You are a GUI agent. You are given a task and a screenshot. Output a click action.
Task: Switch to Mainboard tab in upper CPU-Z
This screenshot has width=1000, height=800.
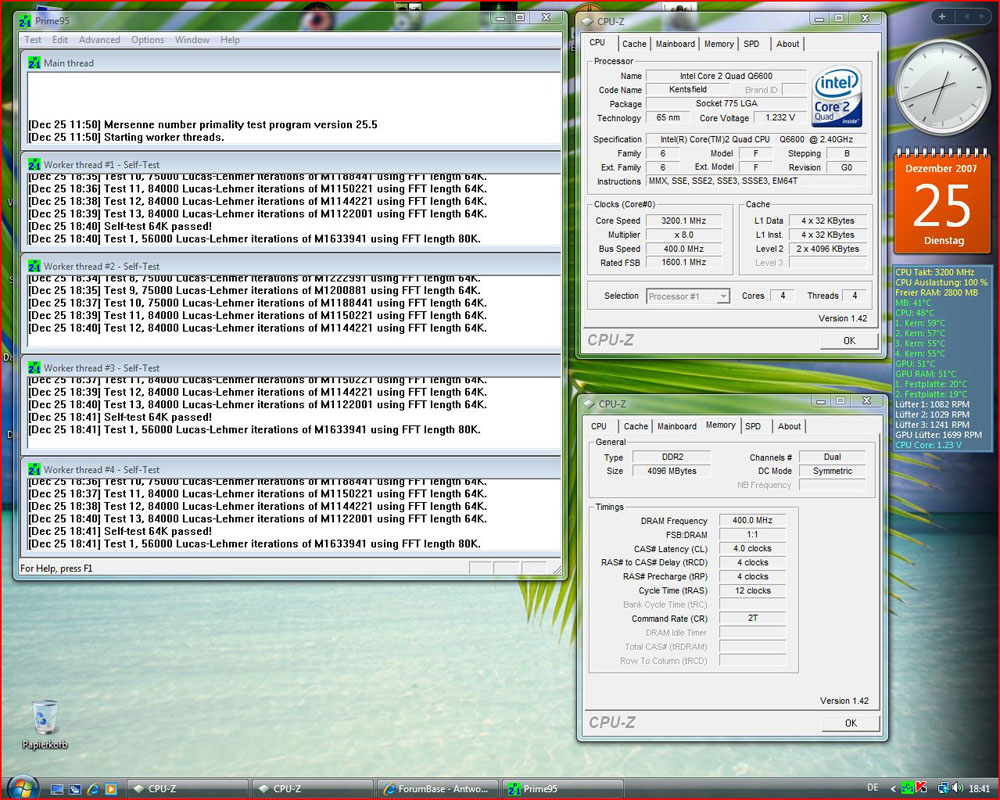point(675,44)
